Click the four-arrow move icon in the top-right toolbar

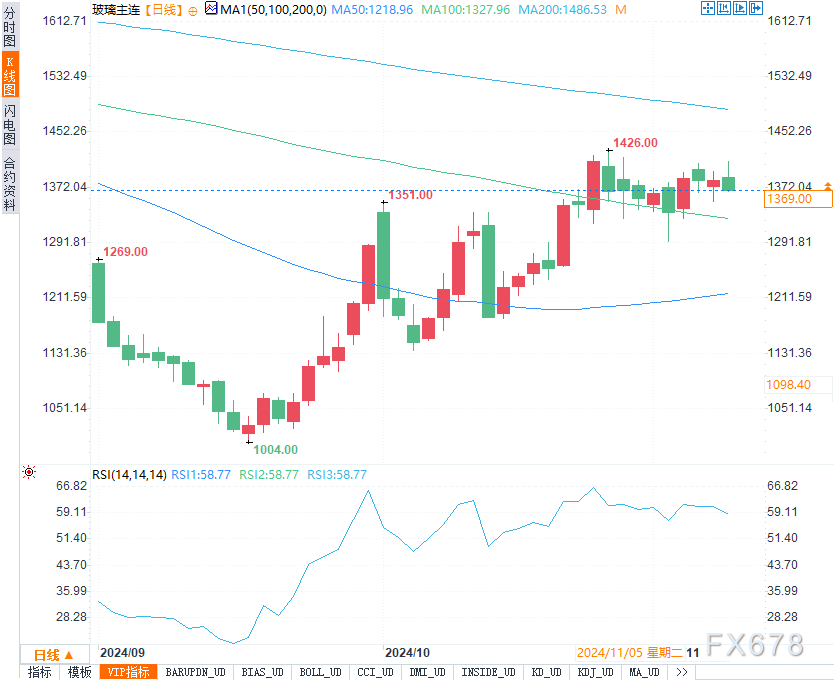(x=709, y=9)
